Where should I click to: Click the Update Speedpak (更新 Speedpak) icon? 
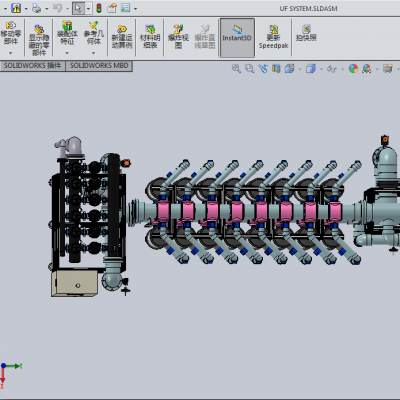(x=273, y=37)
